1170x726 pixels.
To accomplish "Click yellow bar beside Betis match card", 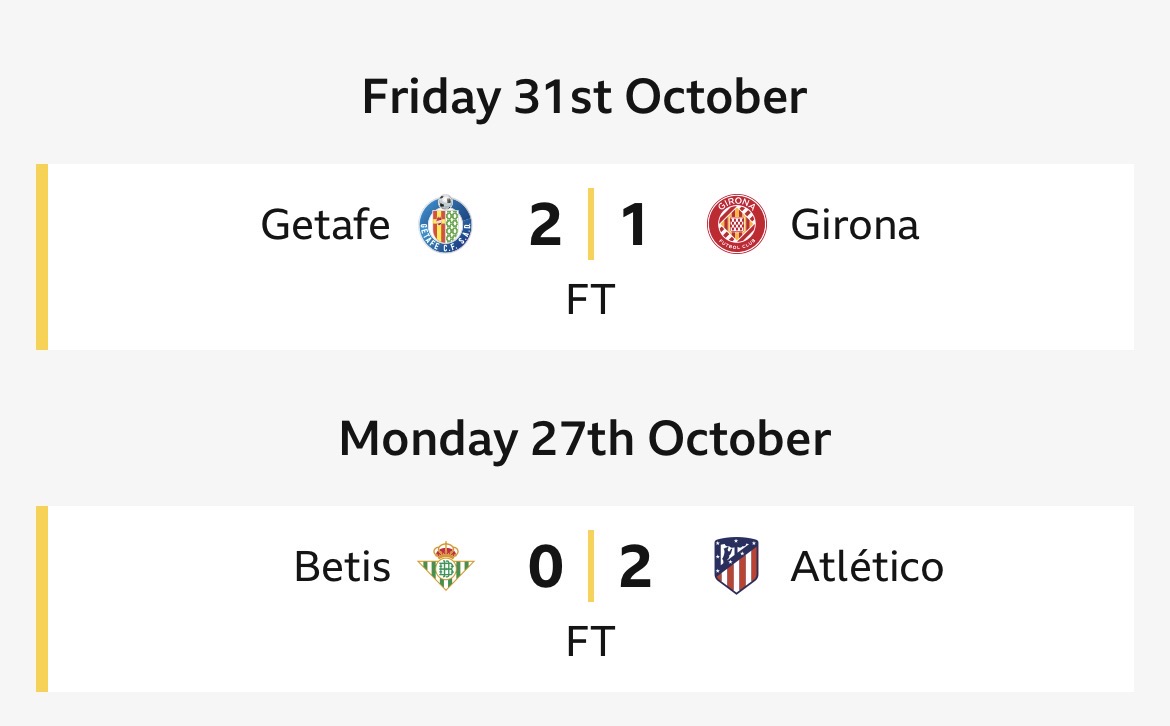I will [x=42, y=599].
